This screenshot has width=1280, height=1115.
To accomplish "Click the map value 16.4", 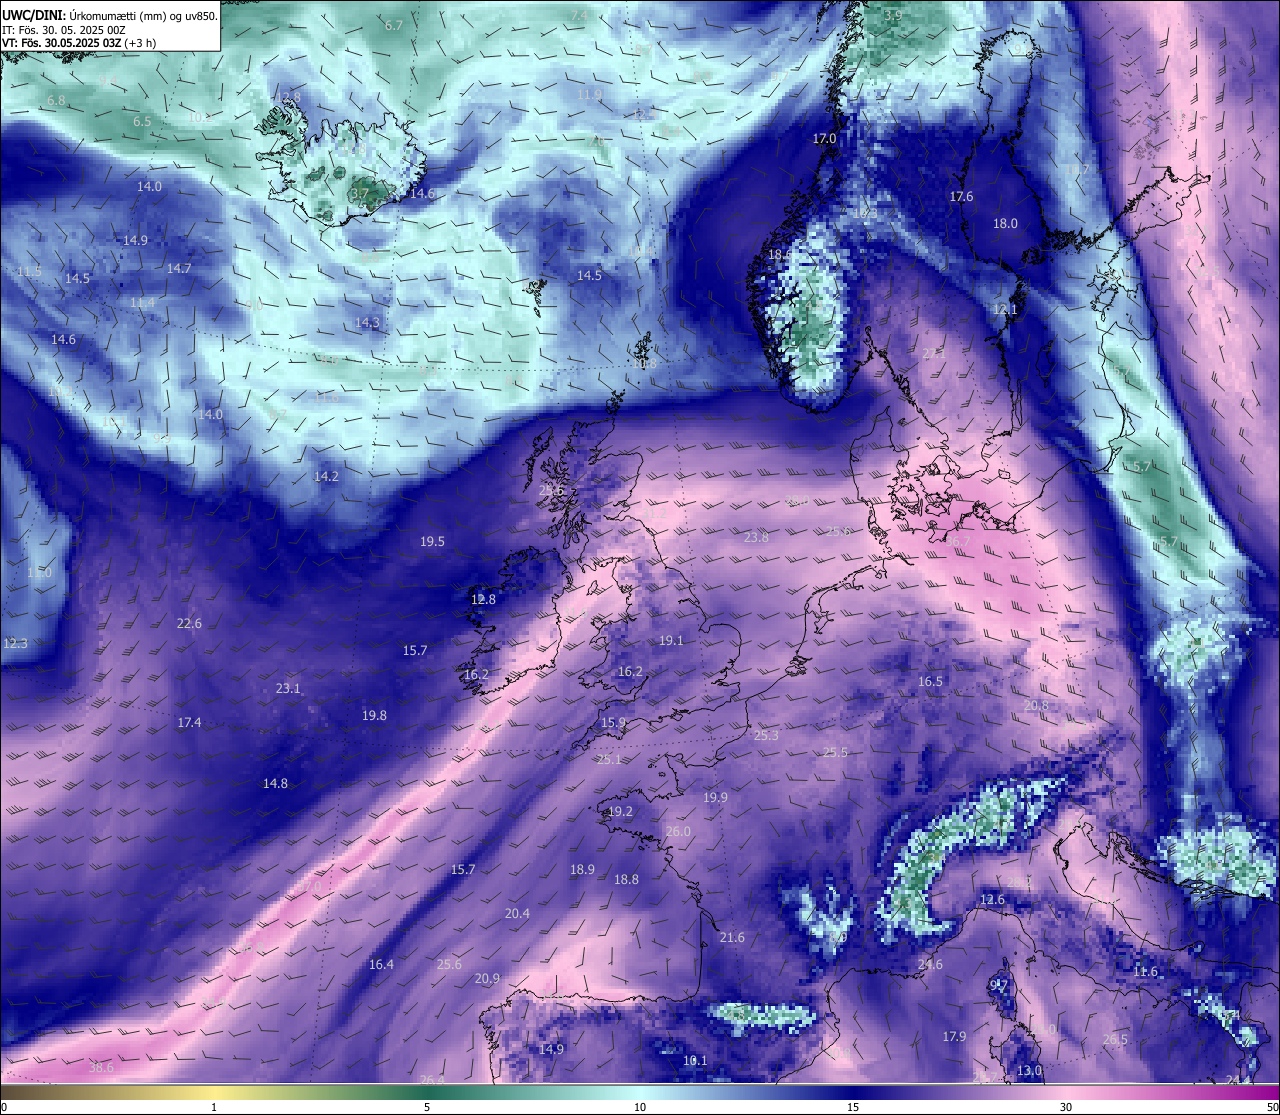I will [381, 964].
